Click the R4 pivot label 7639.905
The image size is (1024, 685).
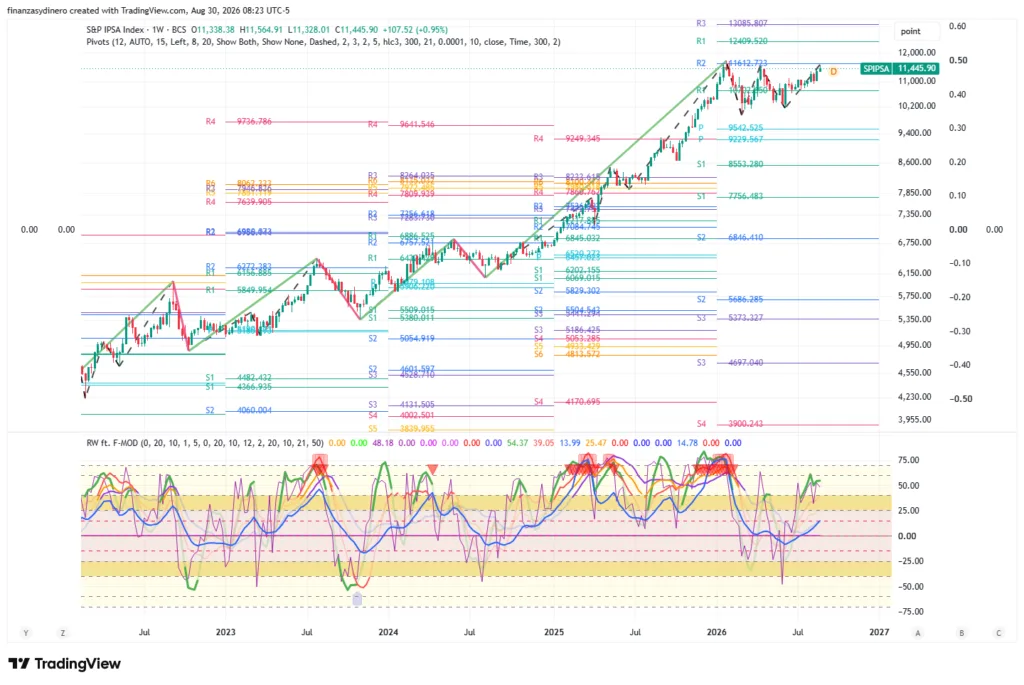(254, 202)
